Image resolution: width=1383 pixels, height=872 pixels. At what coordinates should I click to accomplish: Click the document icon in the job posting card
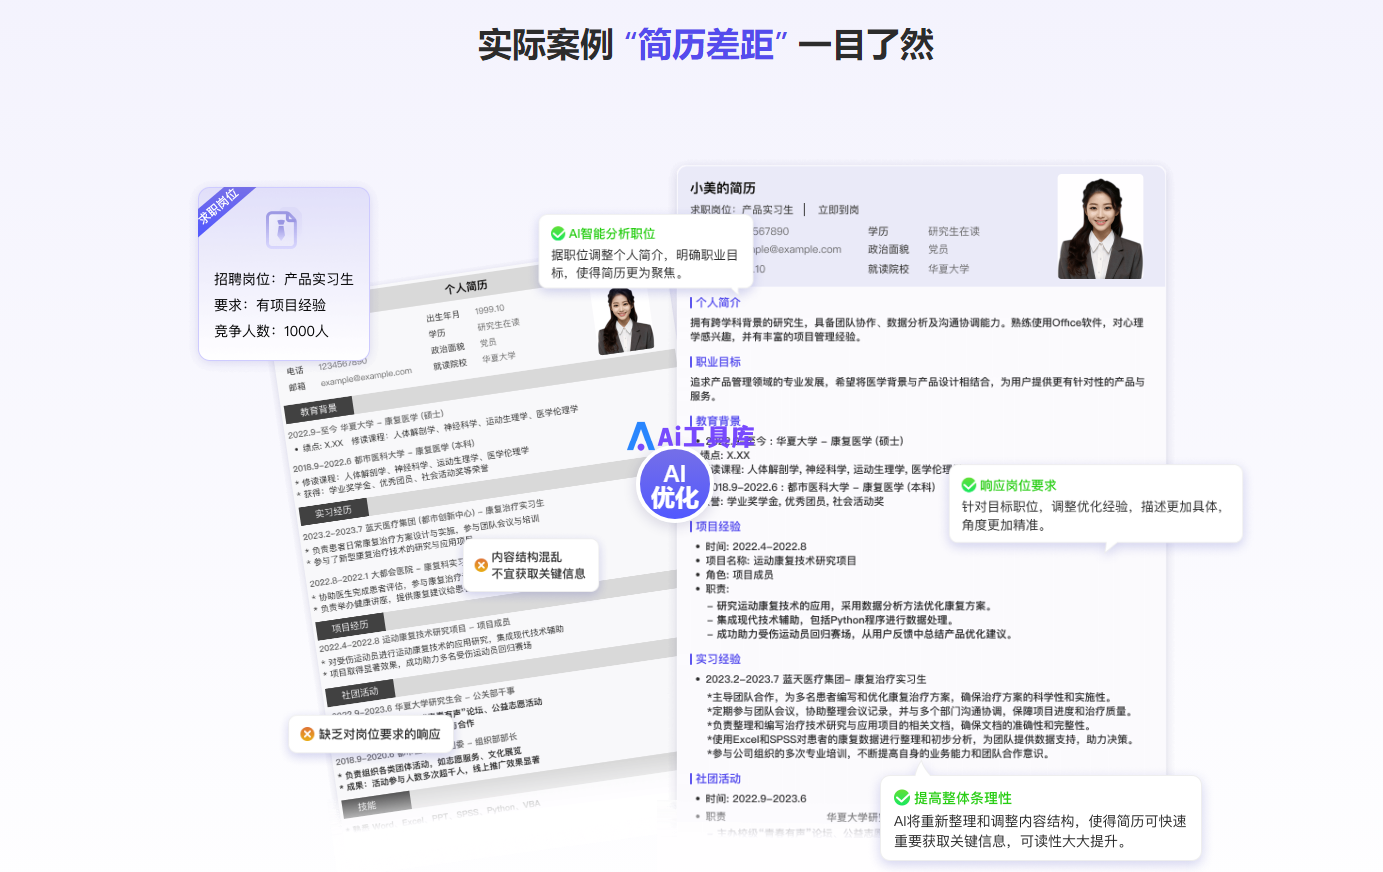point(282,229)
